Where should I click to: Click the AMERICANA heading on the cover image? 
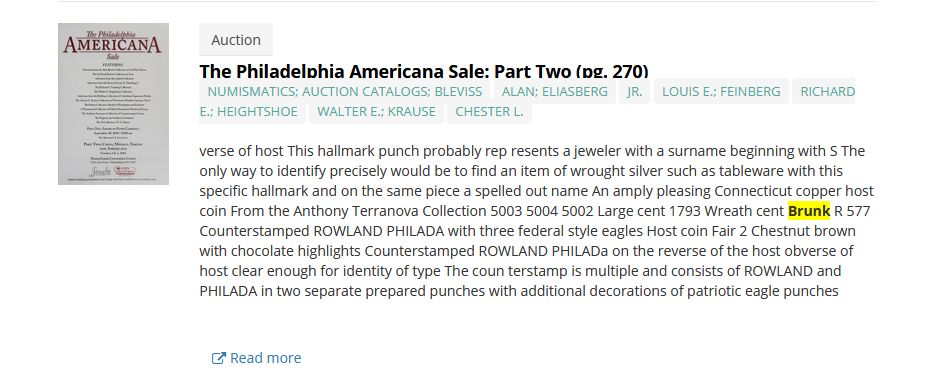click(113, 45)
